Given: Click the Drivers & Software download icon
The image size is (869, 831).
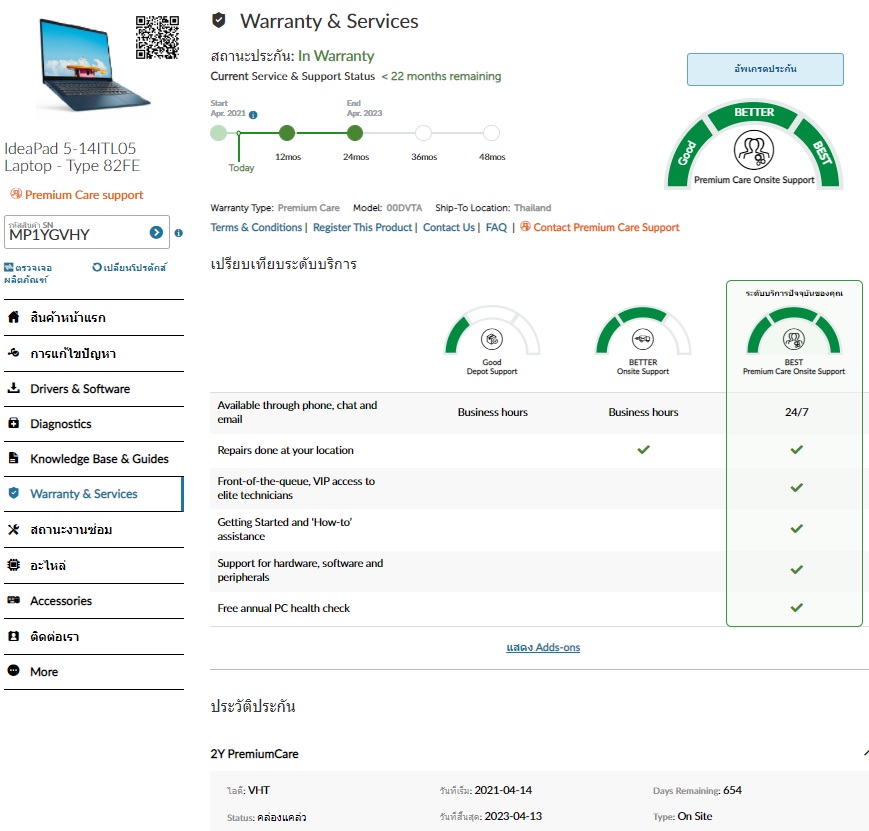Looking at the screenshot, I should coord(14,388).
